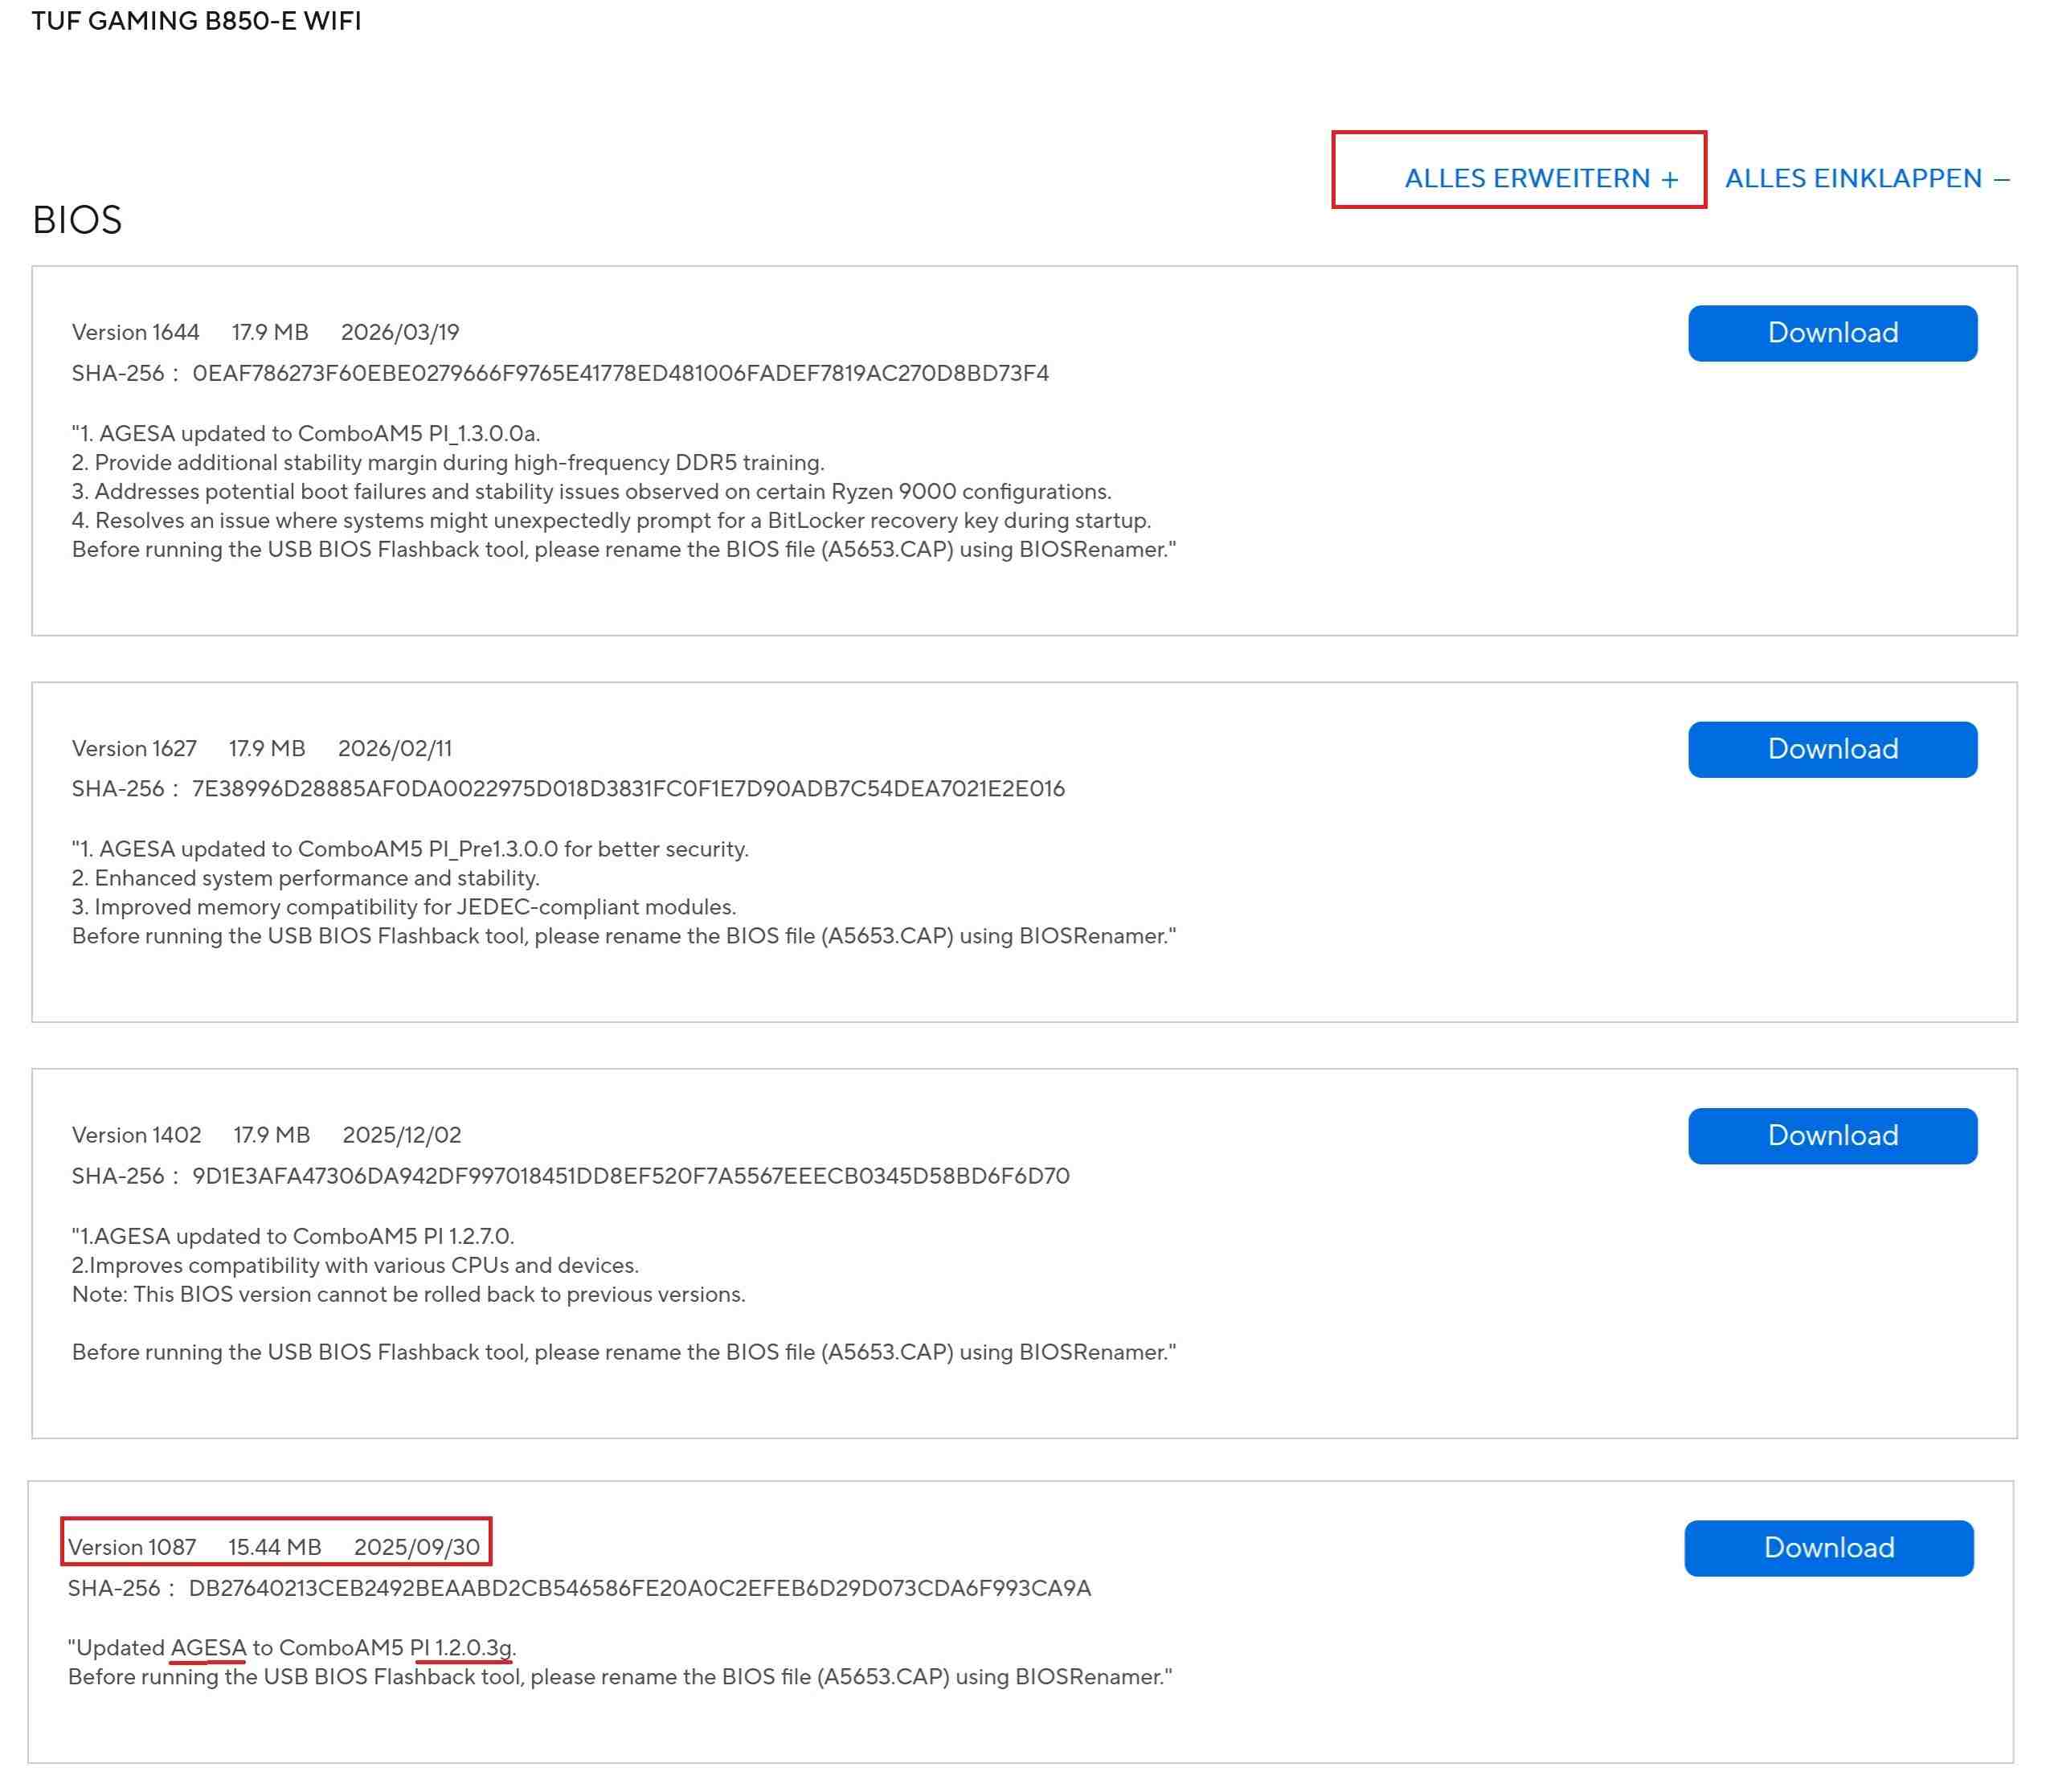
Task: Click the BIOS section heading
Action: point(77,220)
